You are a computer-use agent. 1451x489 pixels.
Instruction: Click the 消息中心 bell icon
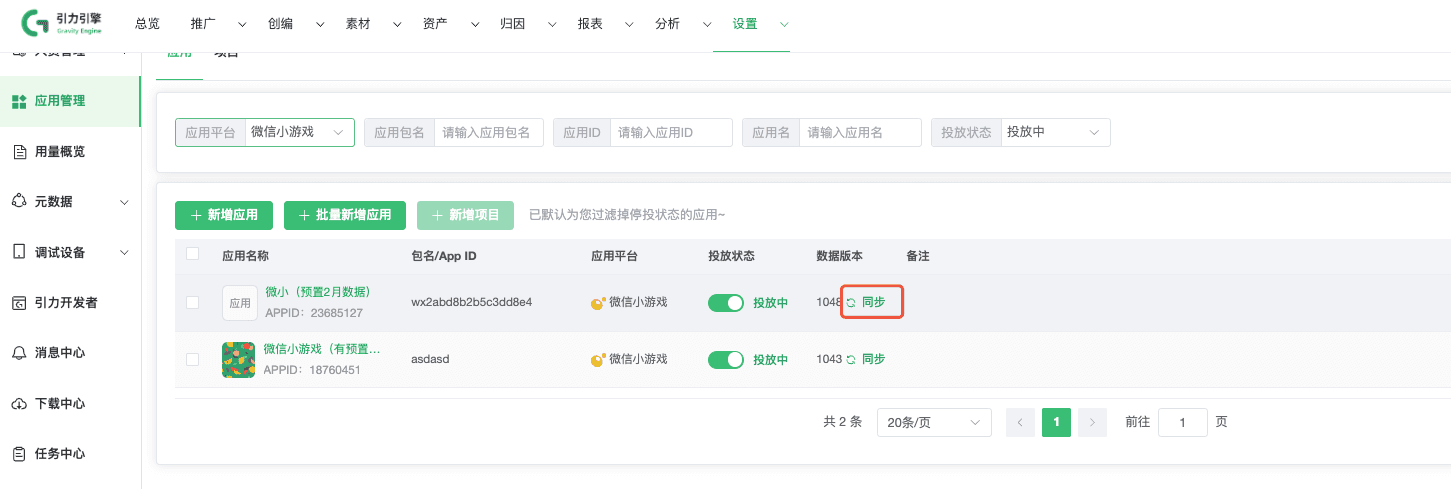pyautogui.click(x=18, y=353)
